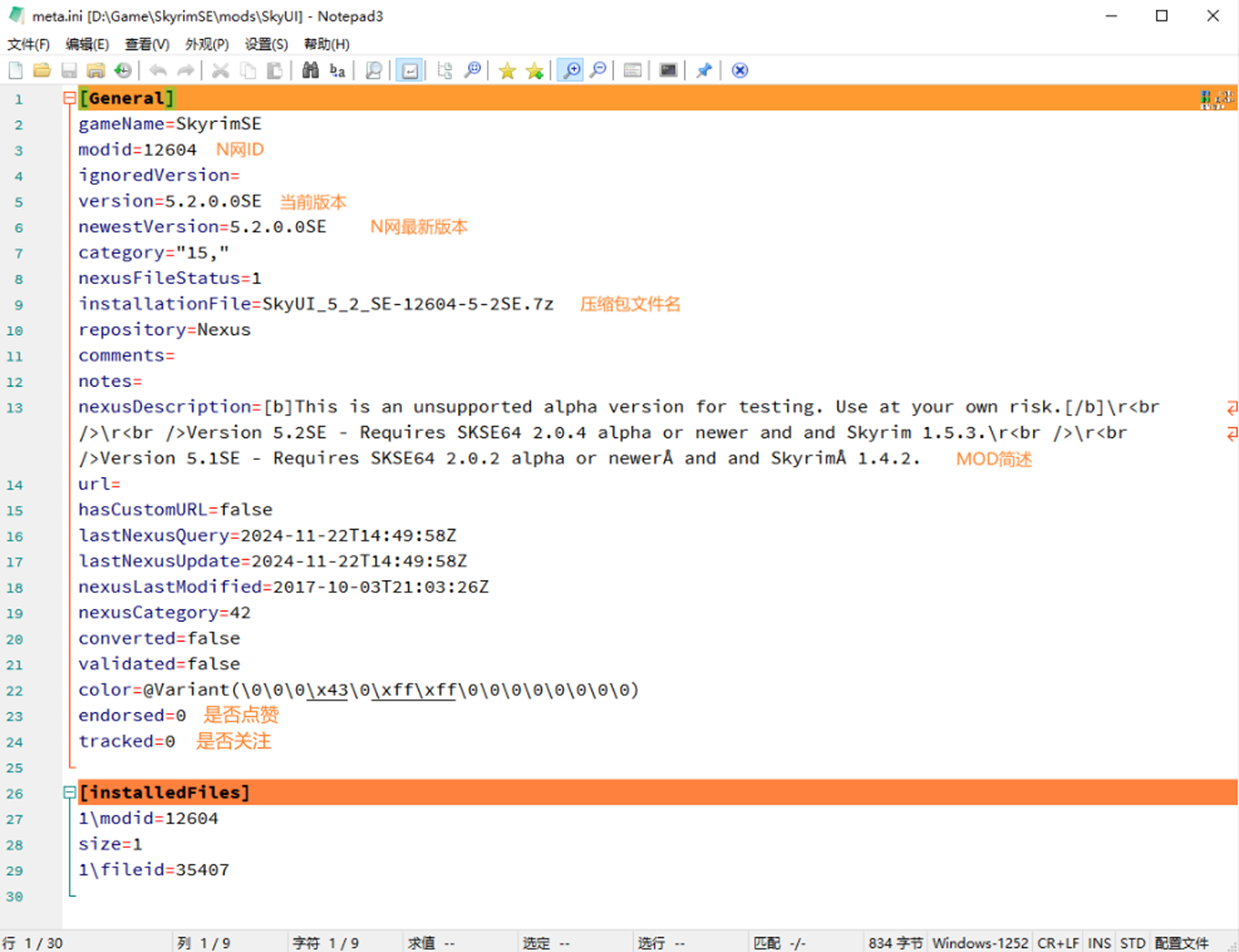Click the installationFile=SkyUI_5_2_SE line
Viewport: 1239px width, 952px height.
316,304
